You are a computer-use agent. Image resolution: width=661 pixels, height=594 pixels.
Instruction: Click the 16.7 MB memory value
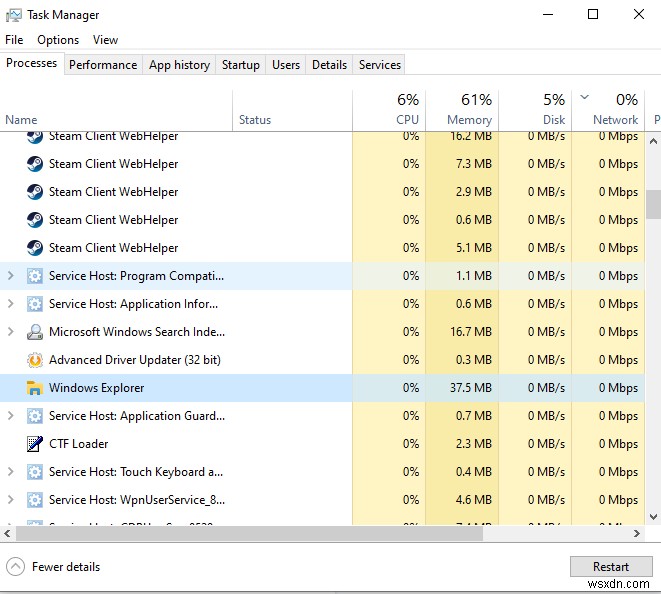[471, 332]
